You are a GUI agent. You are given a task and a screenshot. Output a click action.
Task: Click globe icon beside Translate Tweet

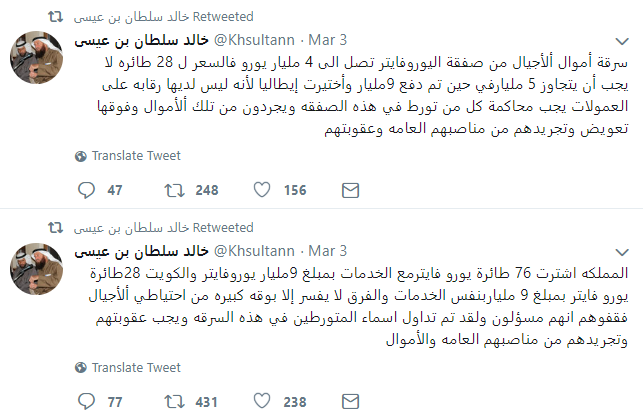click(80, 156)
